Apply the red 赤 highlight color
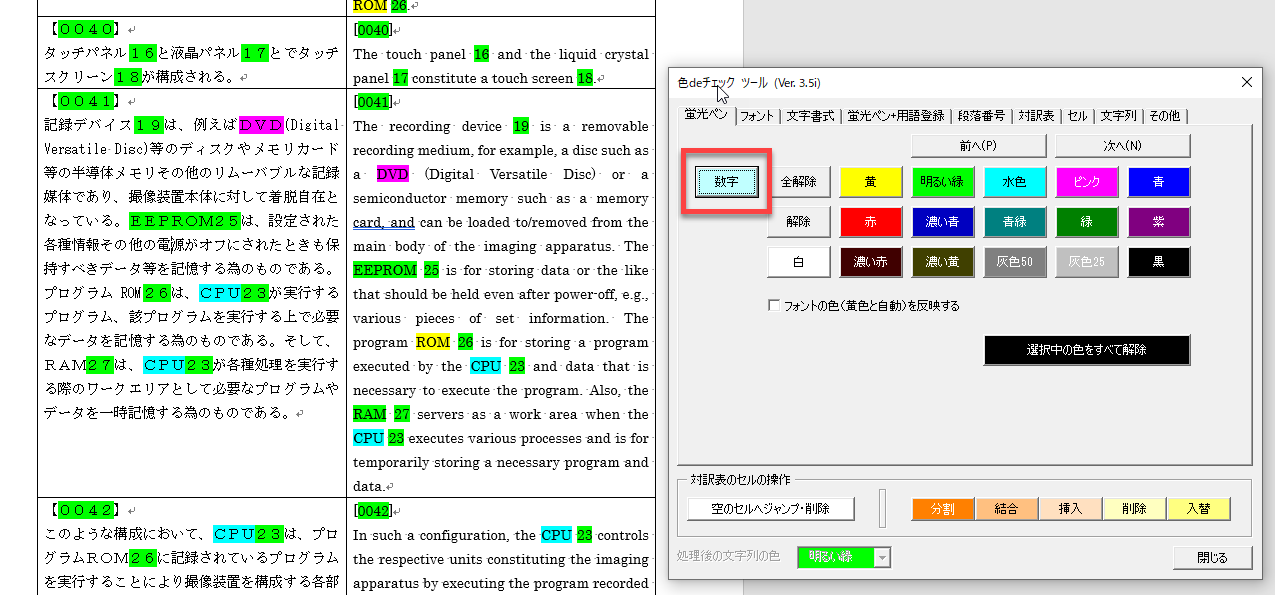This screenshot has height=595, width=1275. click(x=871, y=222)
